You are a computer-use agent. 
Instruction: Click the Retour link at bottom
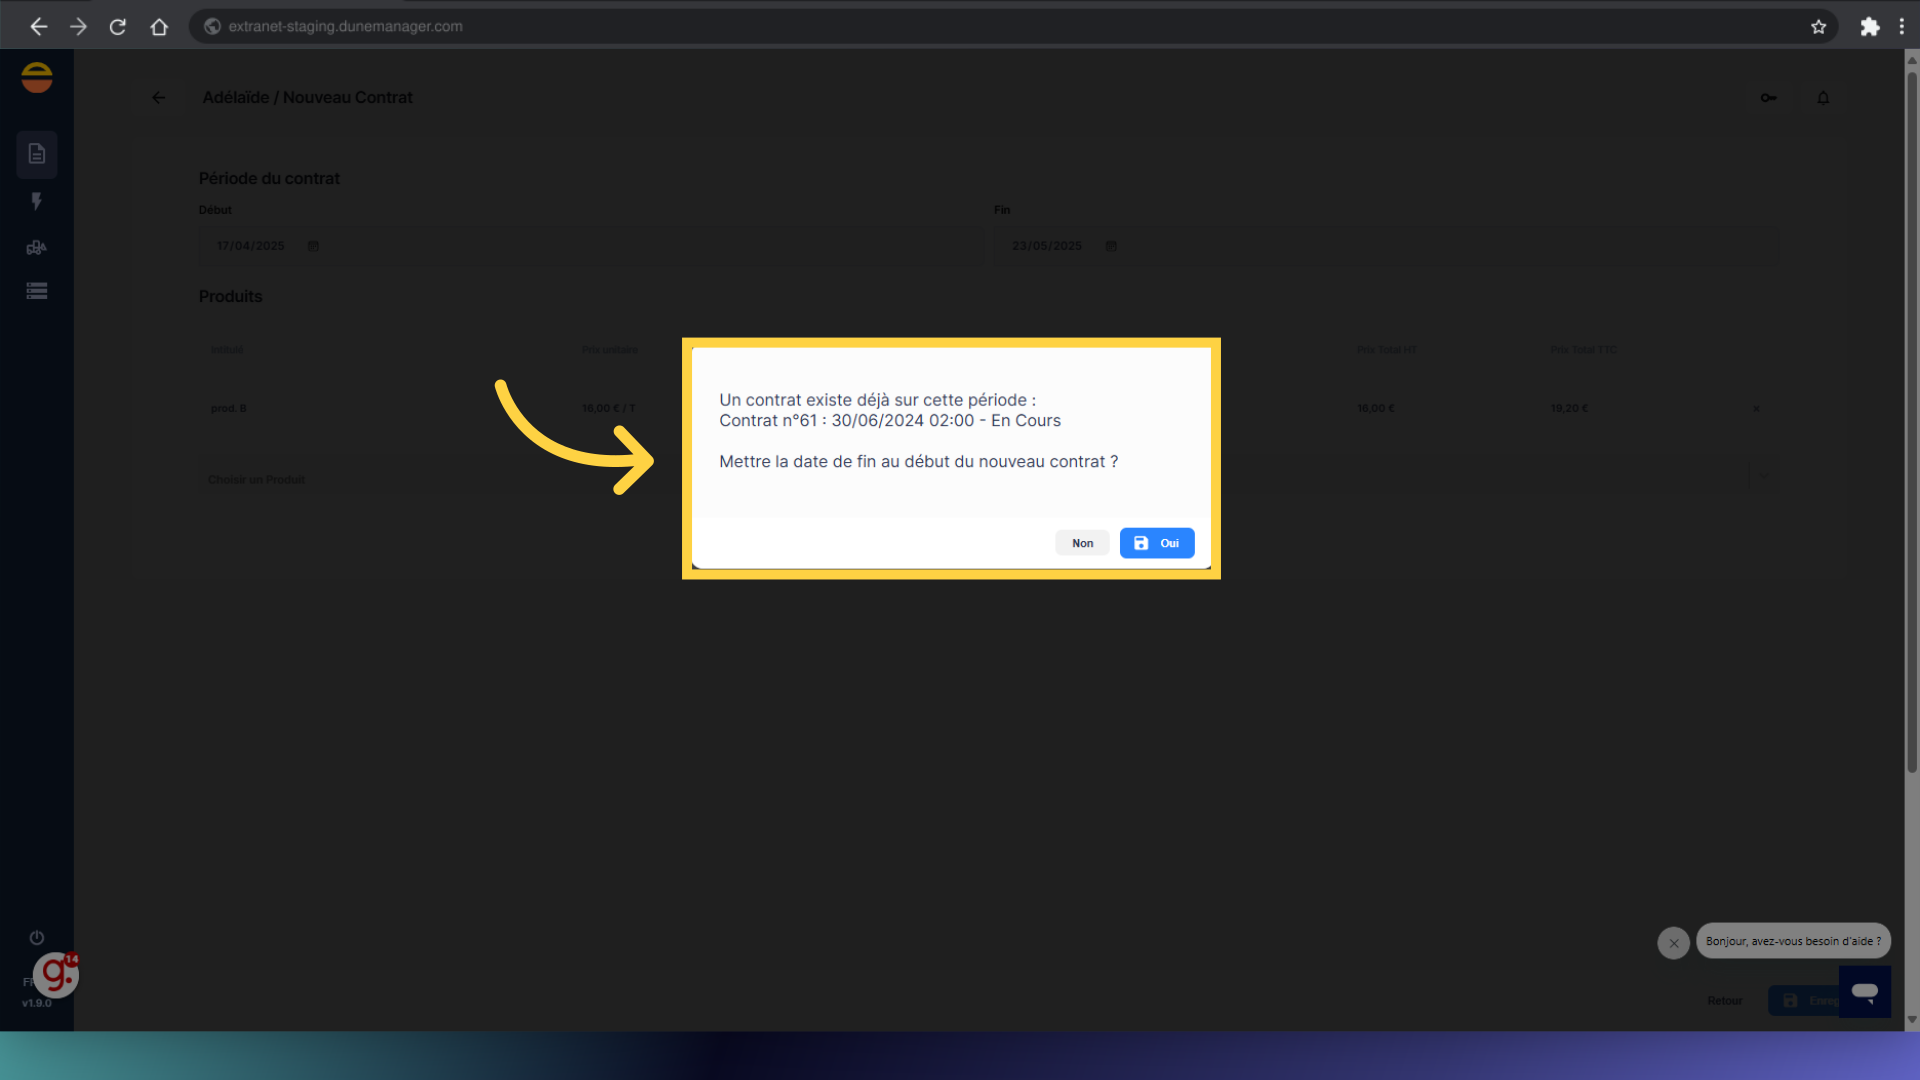click(1724, 1001)
